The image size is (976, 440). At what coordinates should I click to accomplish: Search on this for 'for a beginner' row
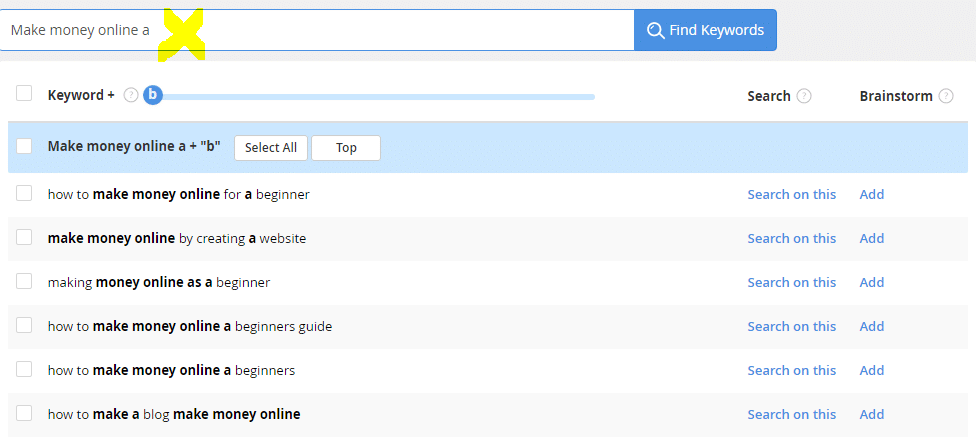[x=792, y=194]
